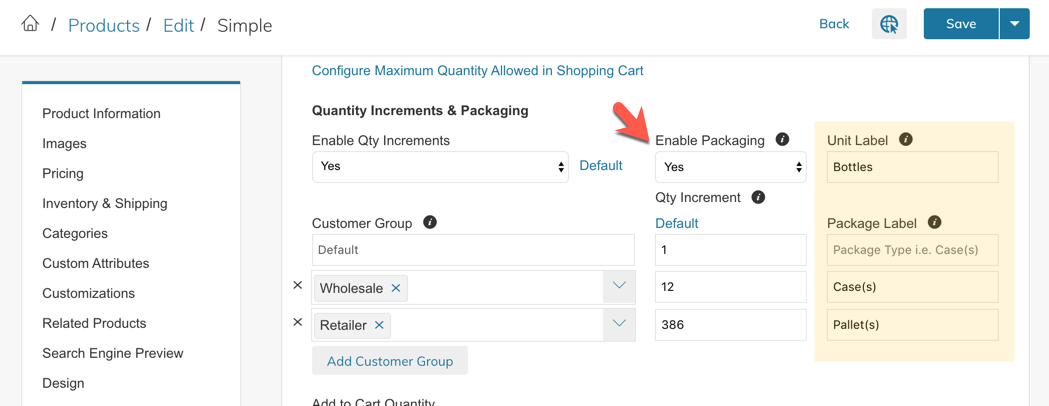
Task: Open the Inventory & Shipping section
Action: point(105,203)
